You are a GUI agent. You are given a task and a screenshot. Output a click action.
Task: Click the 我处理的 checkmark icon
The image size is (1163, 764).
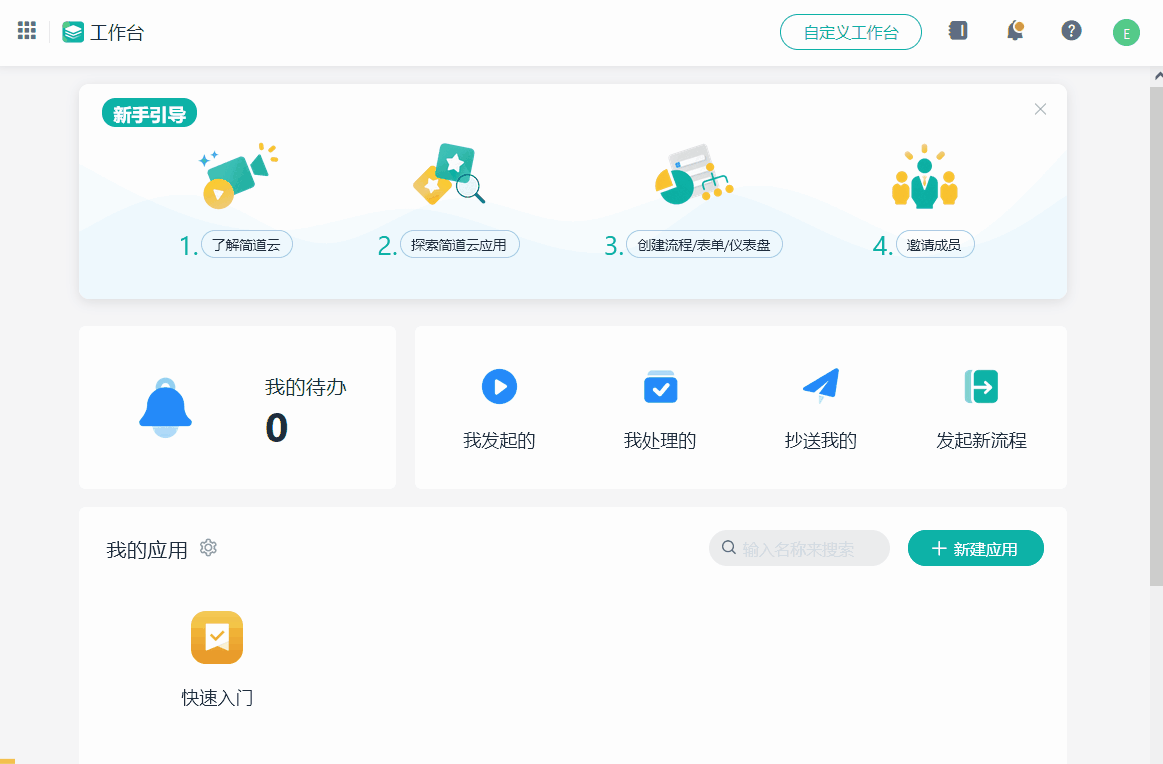click(x=660, y=386)
